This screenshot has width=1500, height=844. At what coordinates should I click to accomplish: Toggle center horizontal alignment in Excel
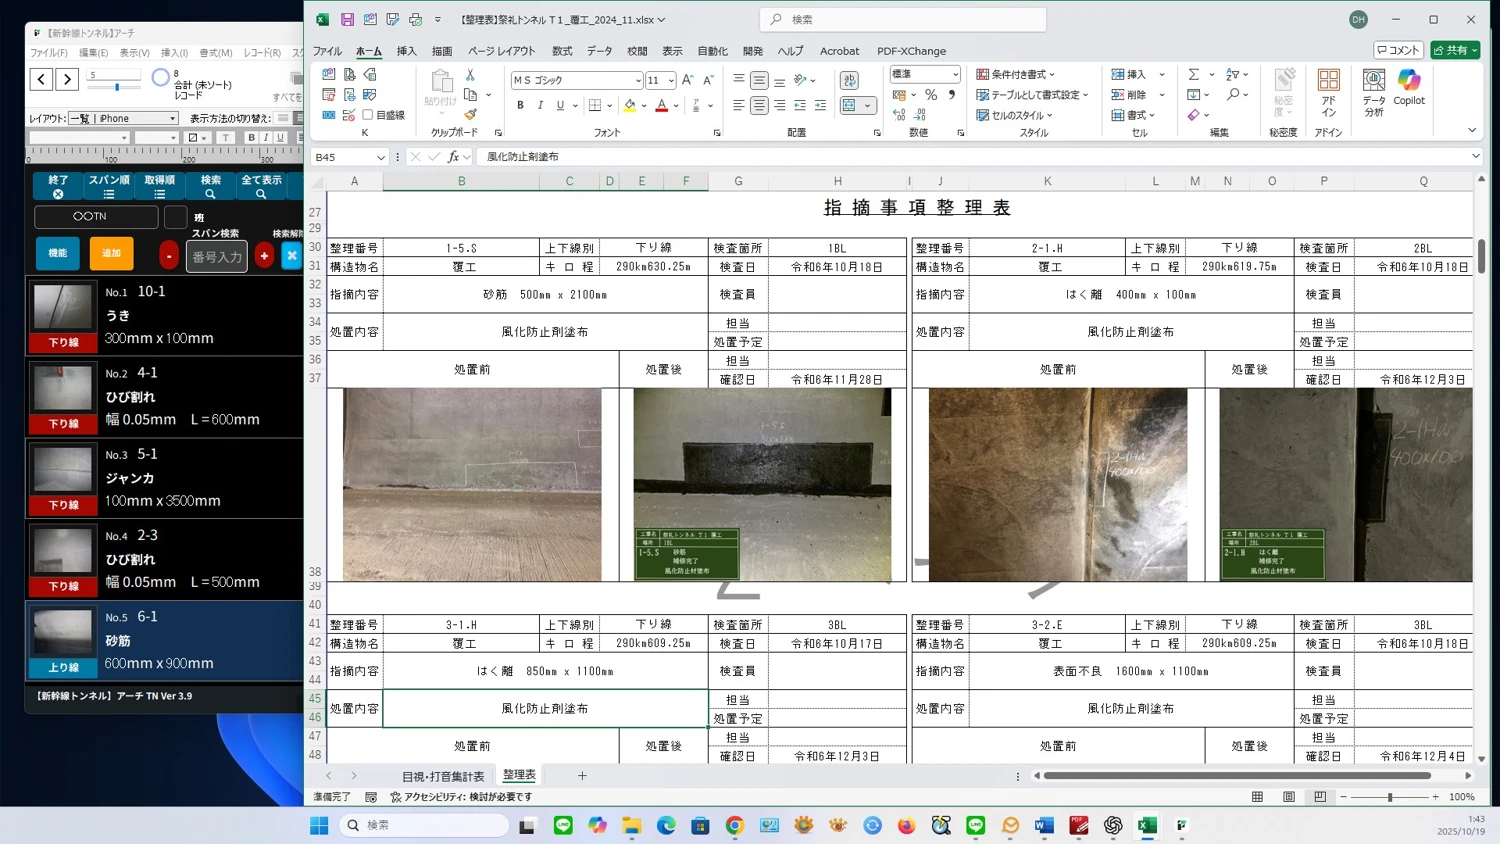click(759, 105)
